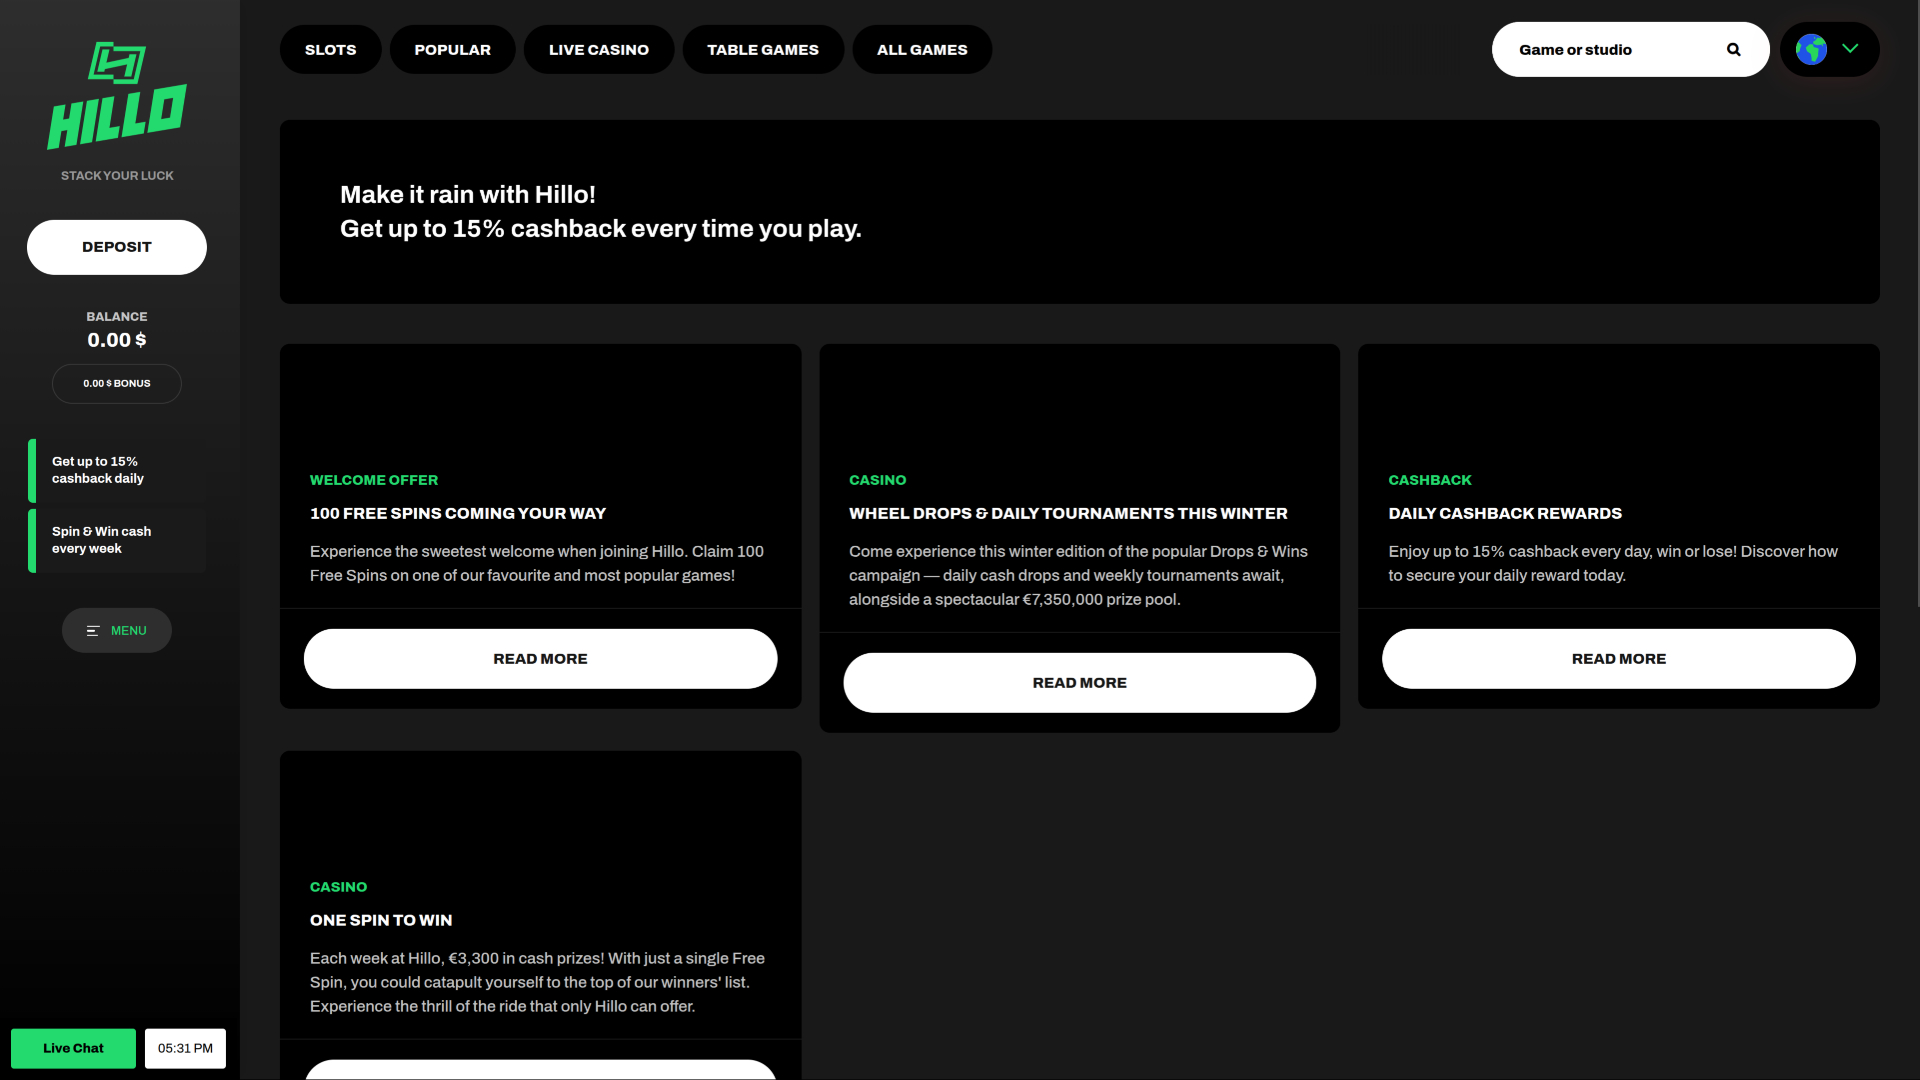Click the hamburger icon beside MENU
Viewport: 1920px width, 1080px height.
tap(93, 631)
